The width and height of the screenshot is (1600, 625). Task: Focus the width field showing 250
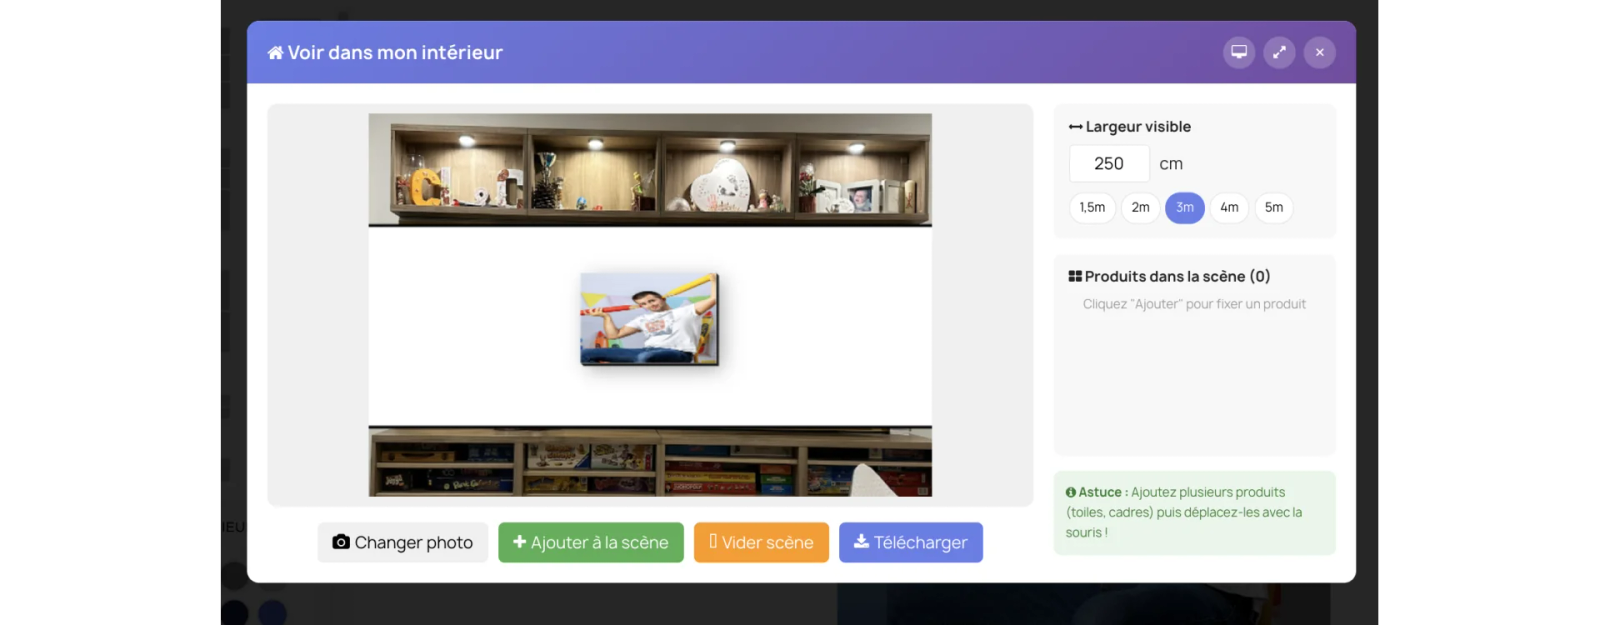[x=1109, y=164]
